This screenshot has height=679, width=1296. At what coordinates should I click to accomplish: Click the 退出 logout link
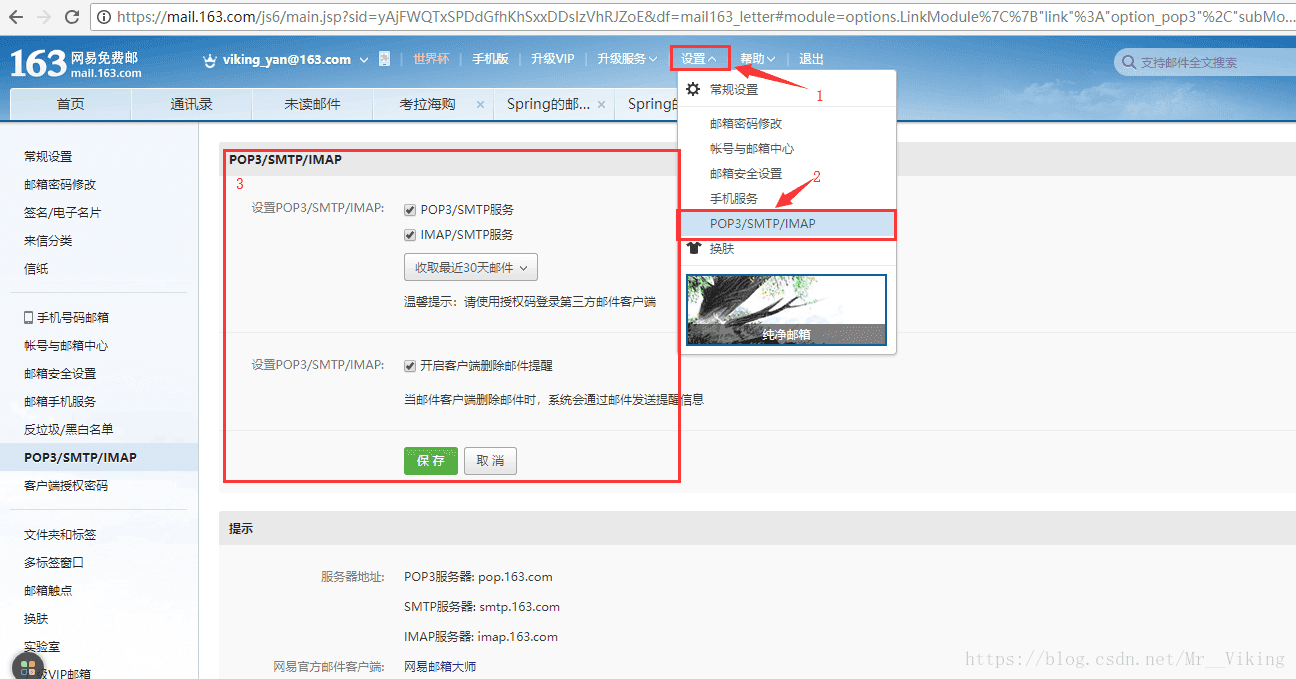811,59
